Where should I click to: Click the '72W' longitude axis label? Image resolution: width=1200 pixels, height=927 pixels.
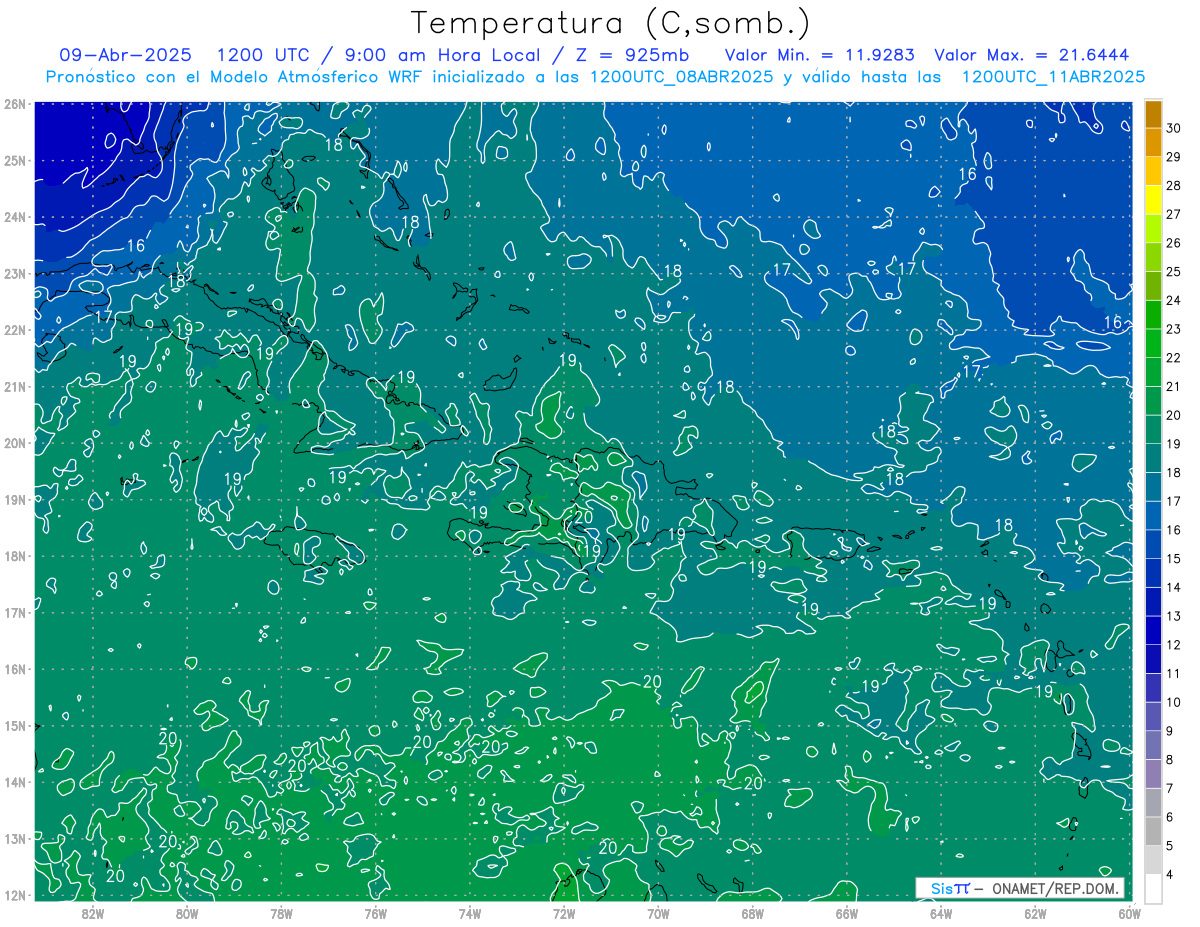(564, 913)
